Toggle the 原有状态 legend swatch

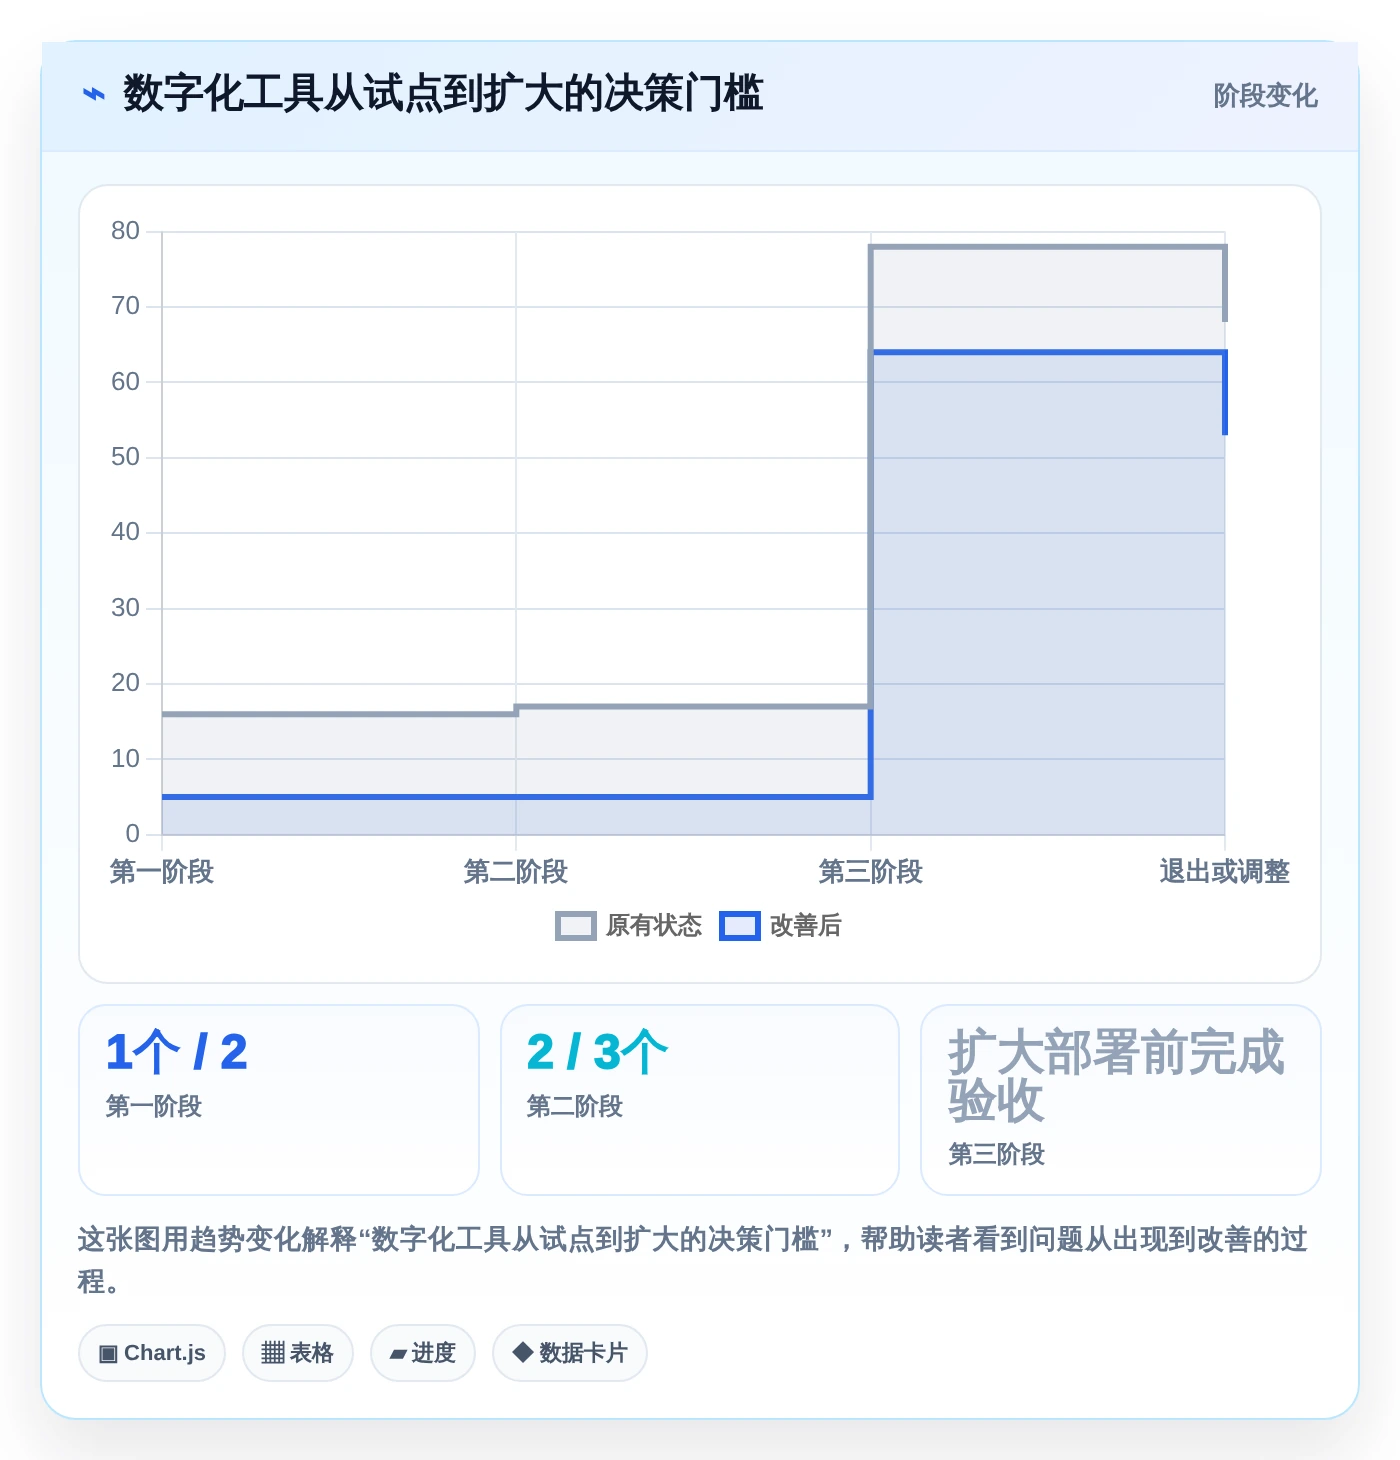coord(575,926)
